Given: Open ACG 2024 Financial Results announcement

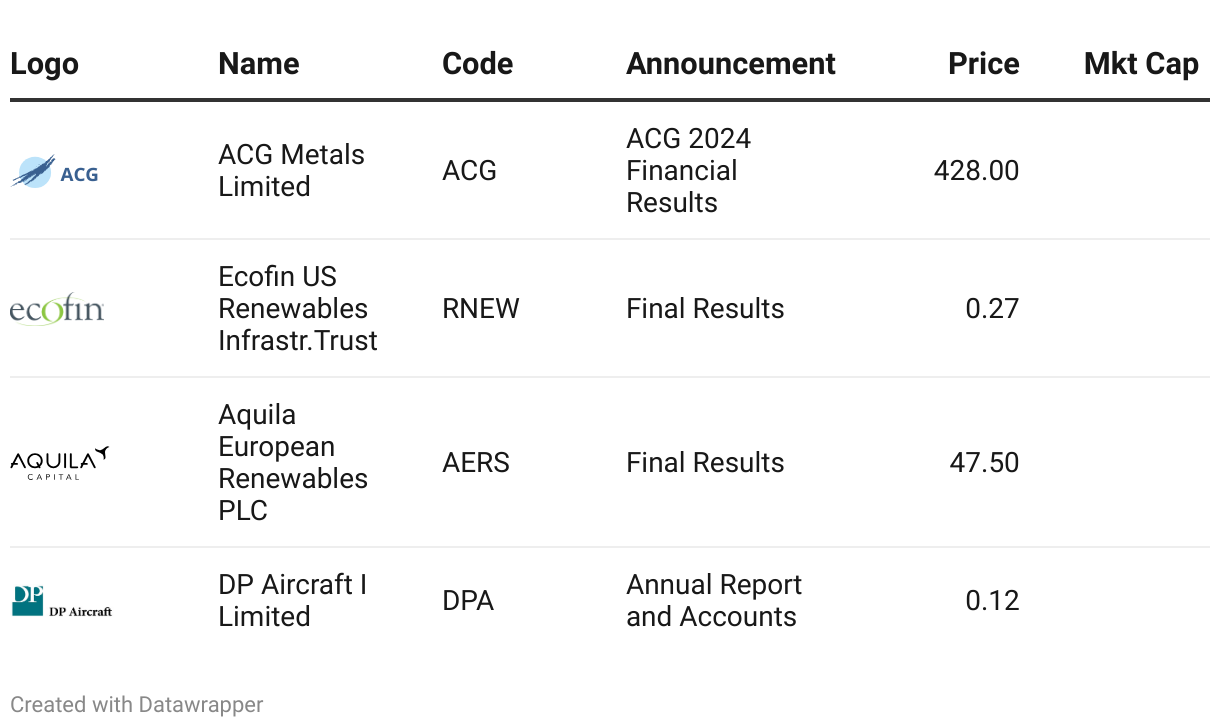Looking at the screenshot, I should click(688, 171).
